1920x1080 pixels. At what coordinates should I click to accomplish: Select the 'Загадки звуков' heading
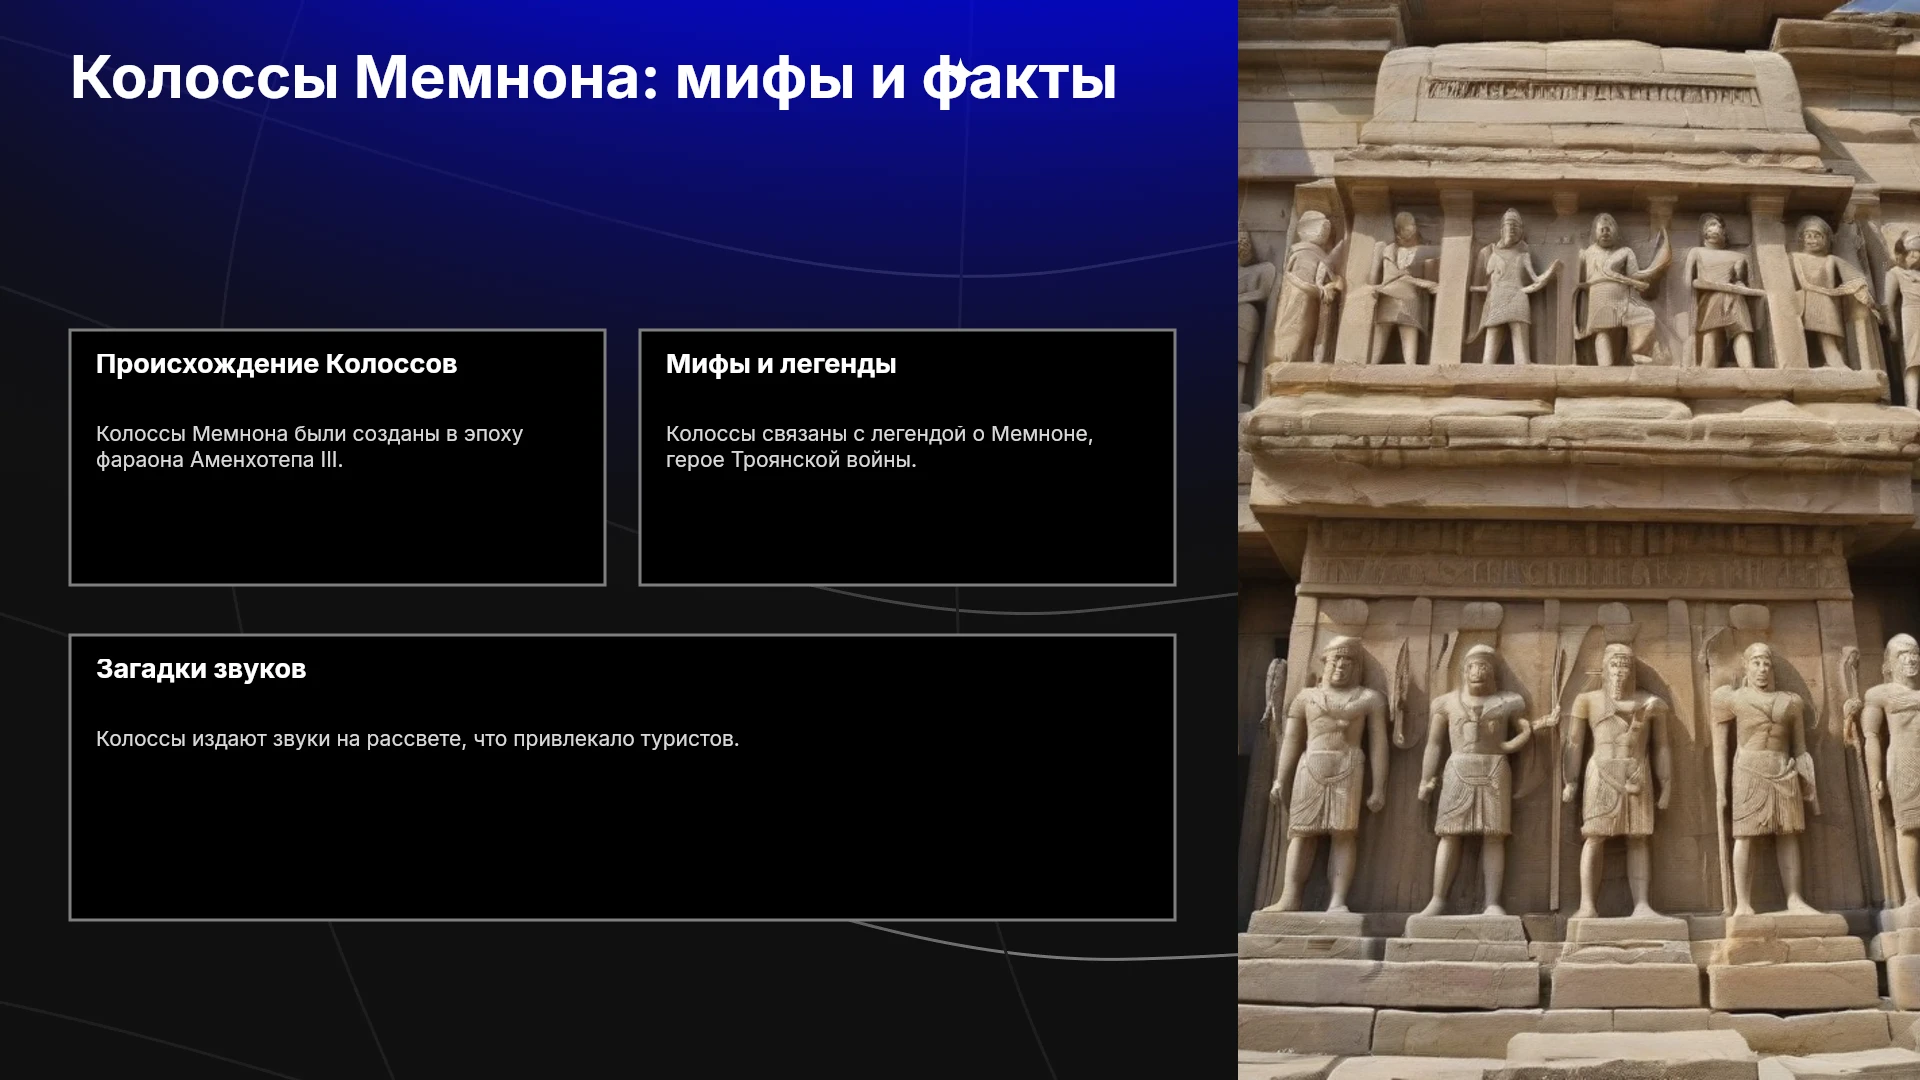pos(201,669)
